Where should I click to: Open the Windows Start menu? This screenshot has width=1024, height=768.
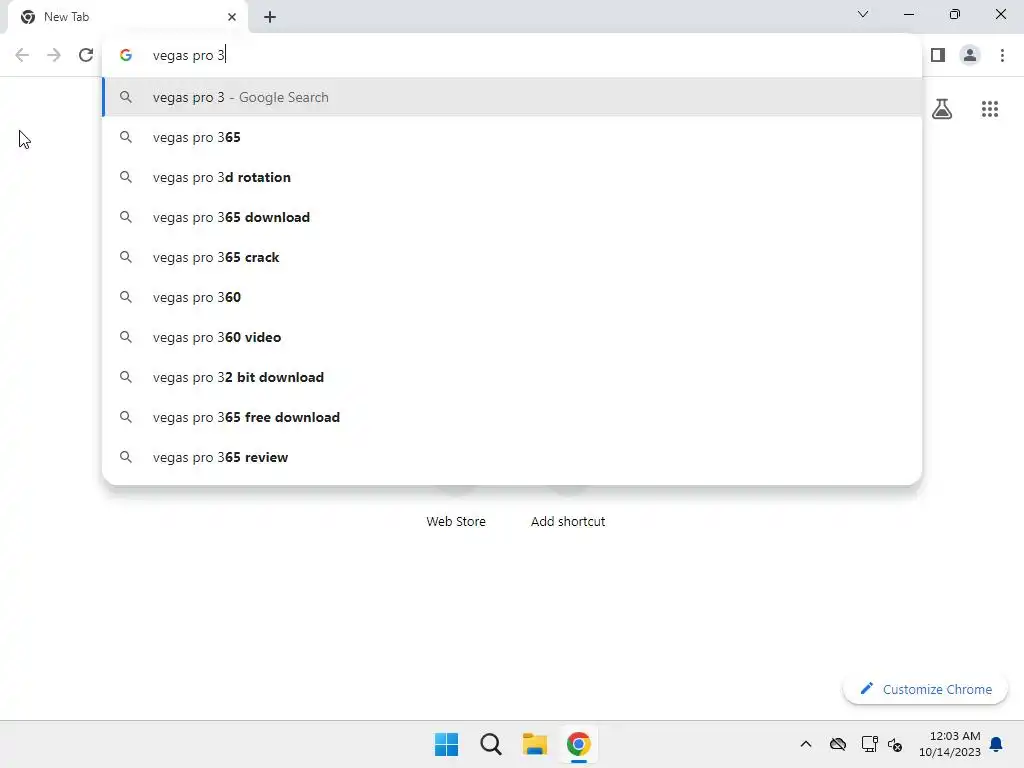[447, 744]
